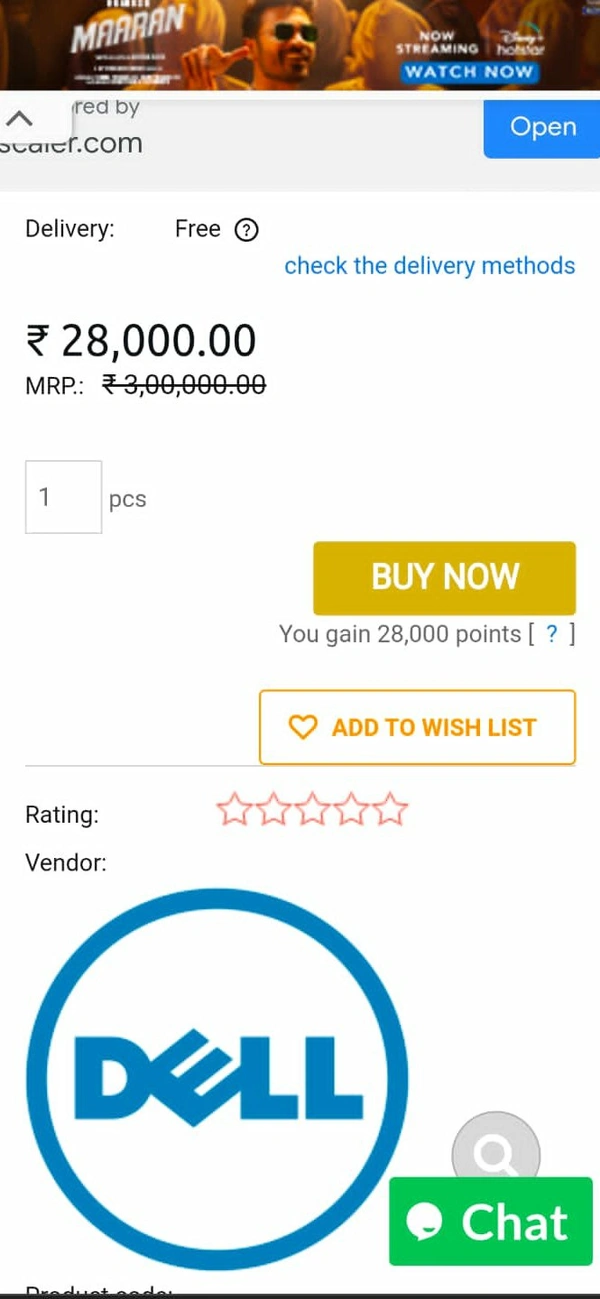The height and width of the screenshot is (1299, 600).
Task: Click ADD TO WISH LIST button
Action: (417, 727)
